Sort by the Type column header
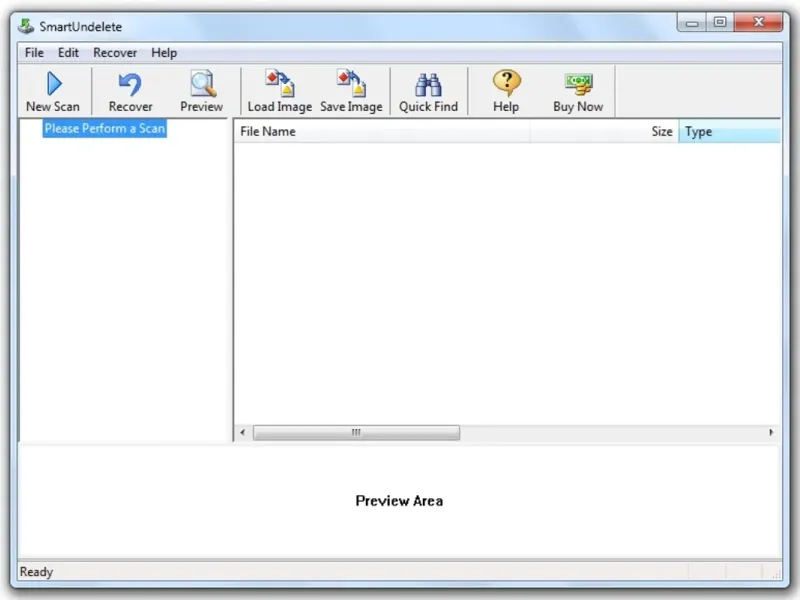This screenshot has width=800, height=600. pyautogui.click(x=729, y=132)
